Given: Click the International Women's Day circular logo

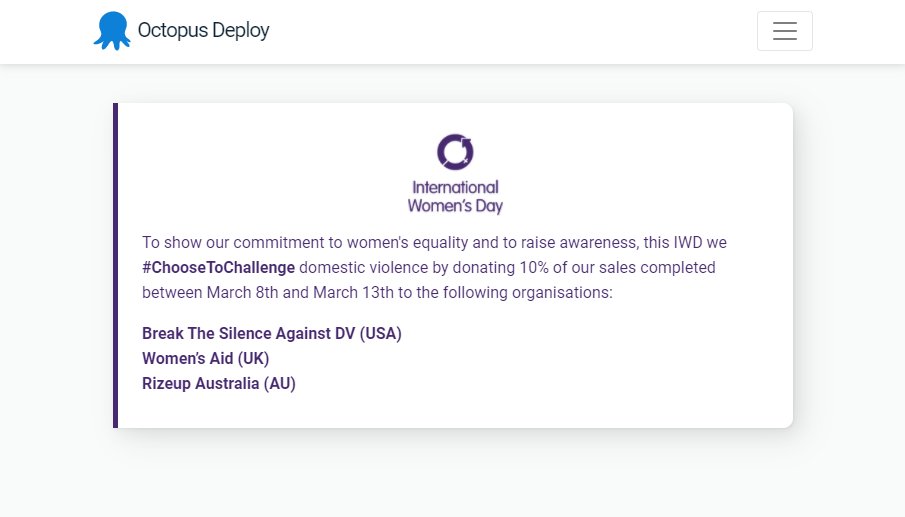Looking at the screenshot, I should tap(455, 152).
